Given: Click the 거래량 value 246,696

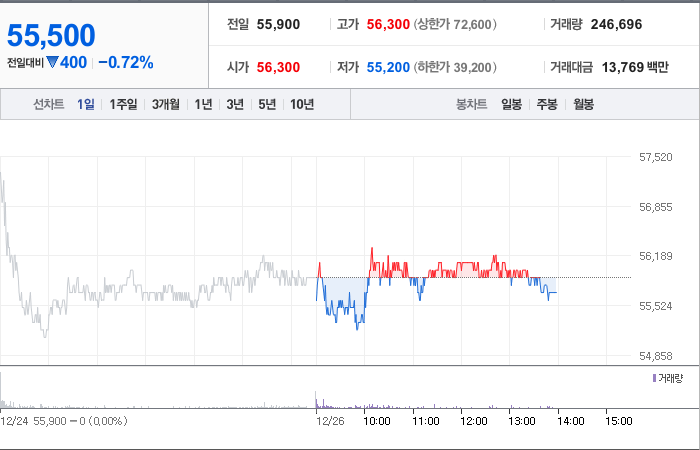Looking at the screenshot, I should click(616, 24).
